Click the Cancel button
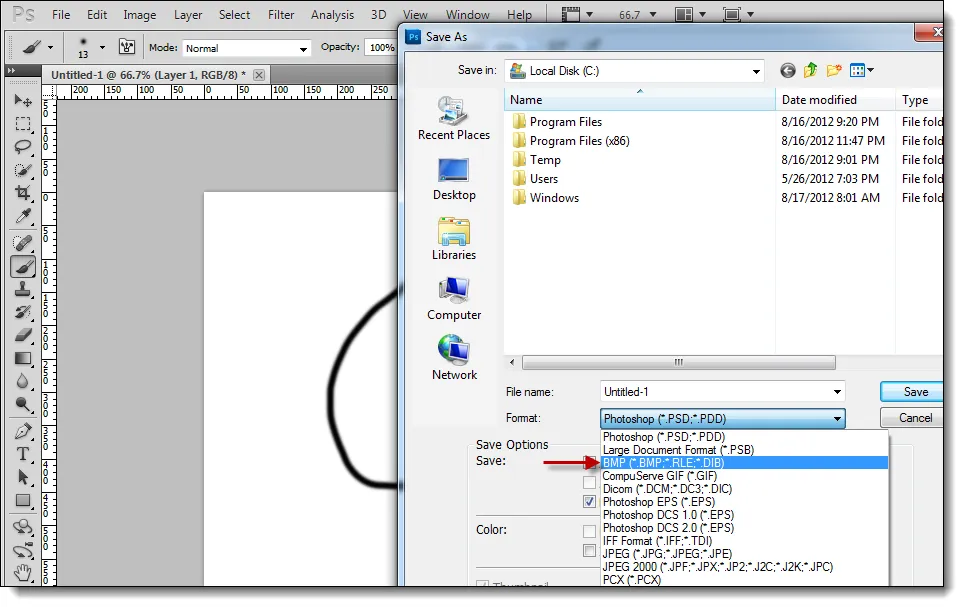The image size is (964, 607). (912, 418)
